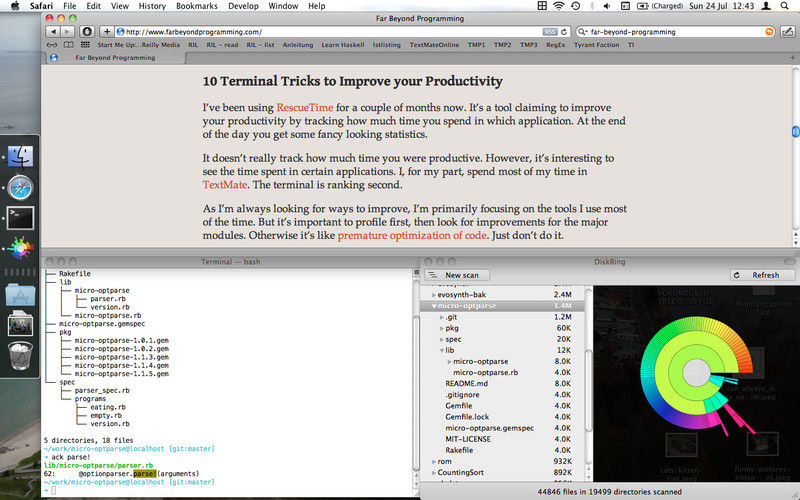Click the orange snapback icon in search field
This screenshot has height=500, width=800.
769,32
